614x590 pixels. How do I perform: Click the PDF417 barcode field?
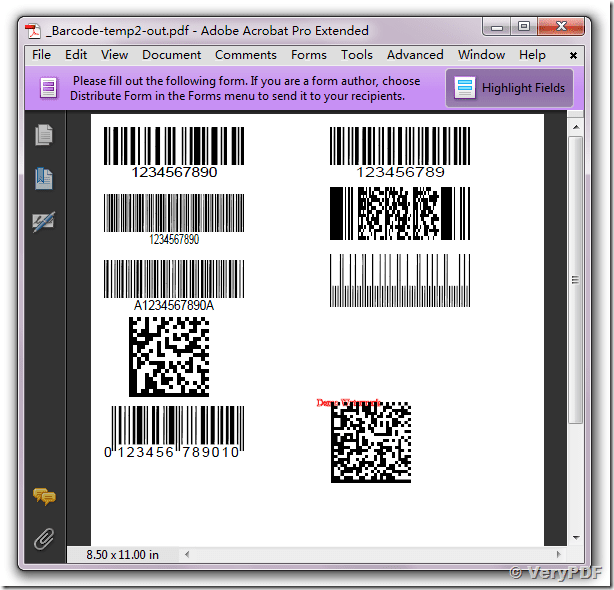(400, 213)
